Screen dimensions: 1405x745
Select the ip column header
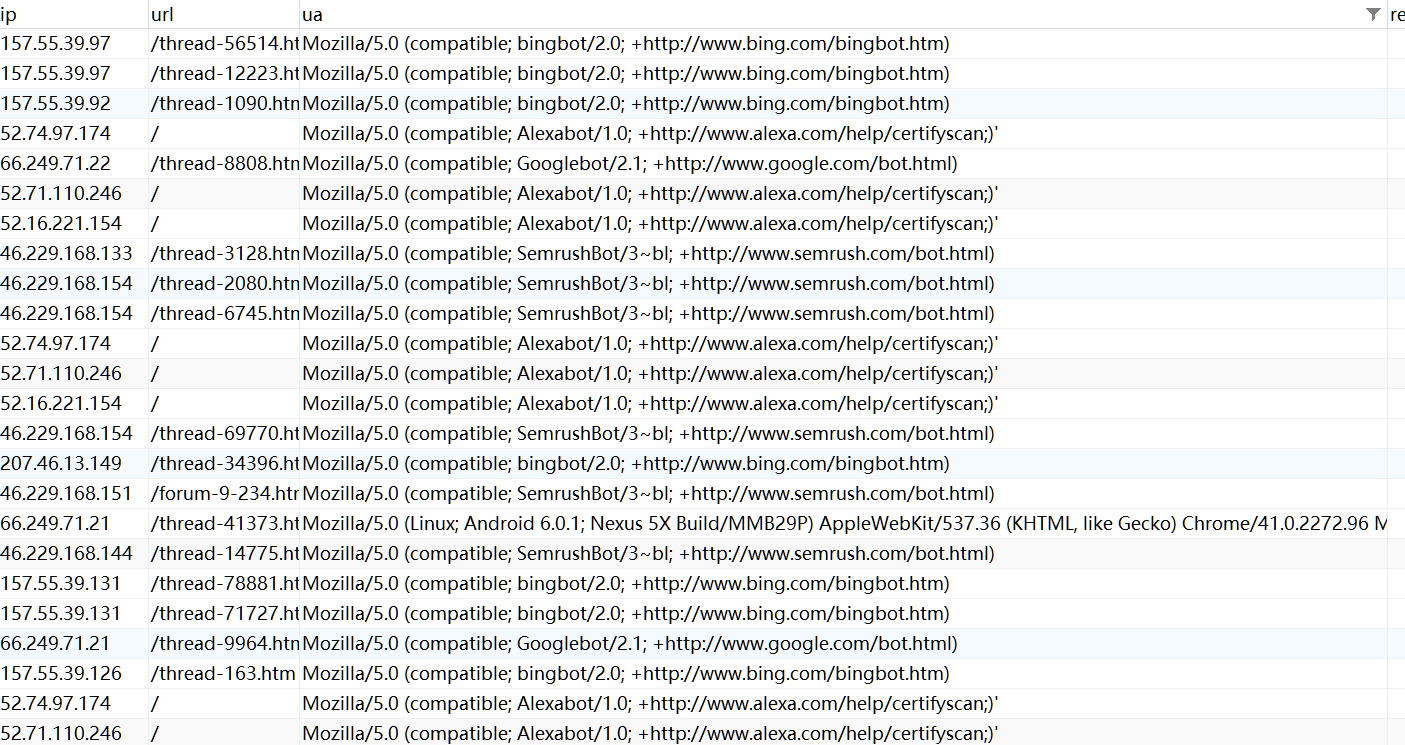pyautogui.click(x=74, y=14)
